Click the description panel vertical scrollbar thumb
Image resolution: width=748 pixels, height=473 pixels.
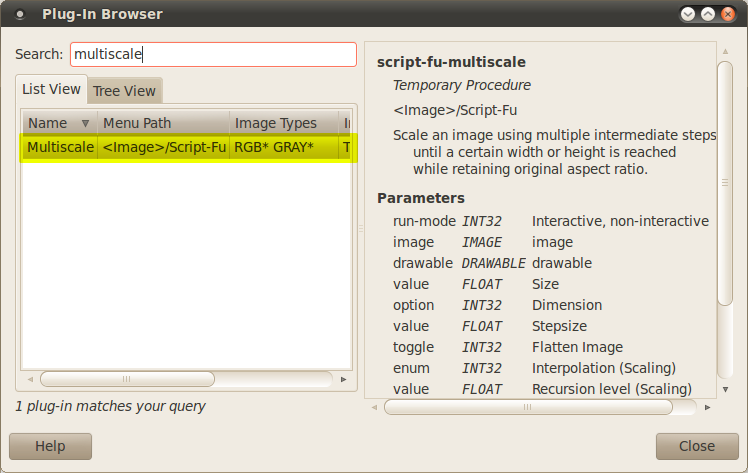pos(725,183)
